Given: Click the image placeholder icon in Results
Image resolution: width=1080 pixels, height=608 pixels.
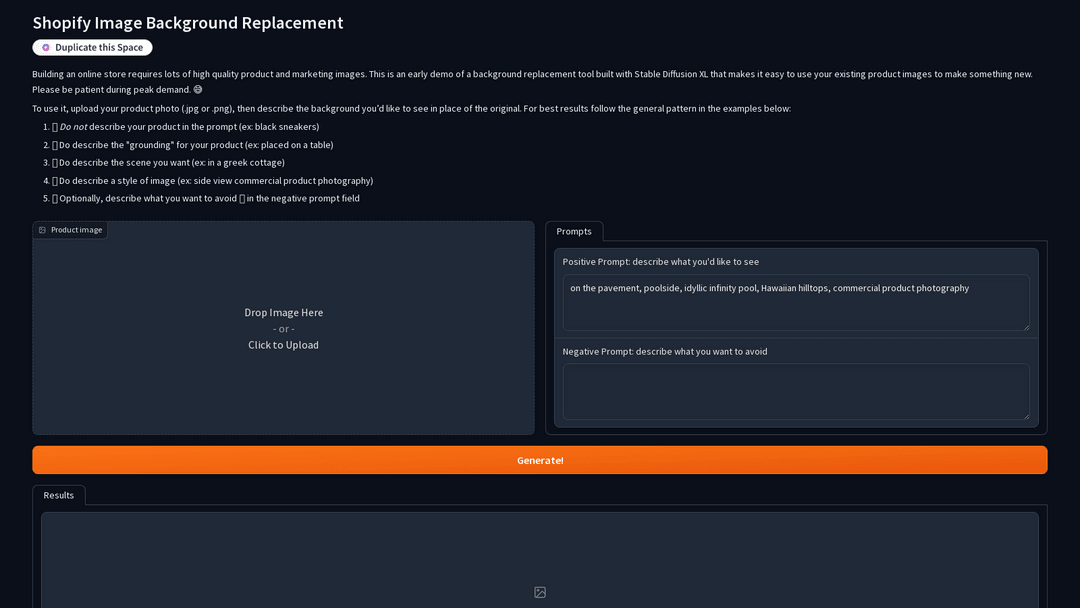Looking at the screenshot, I should [540, 592].
